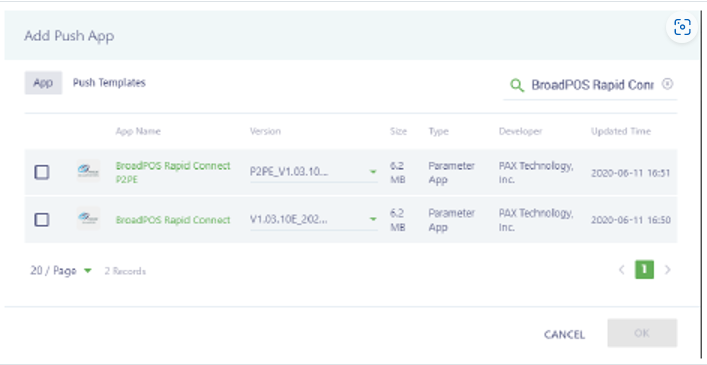Click the 2 Records count text
This screenshot has height=365, width=707.
pos(125,271)
